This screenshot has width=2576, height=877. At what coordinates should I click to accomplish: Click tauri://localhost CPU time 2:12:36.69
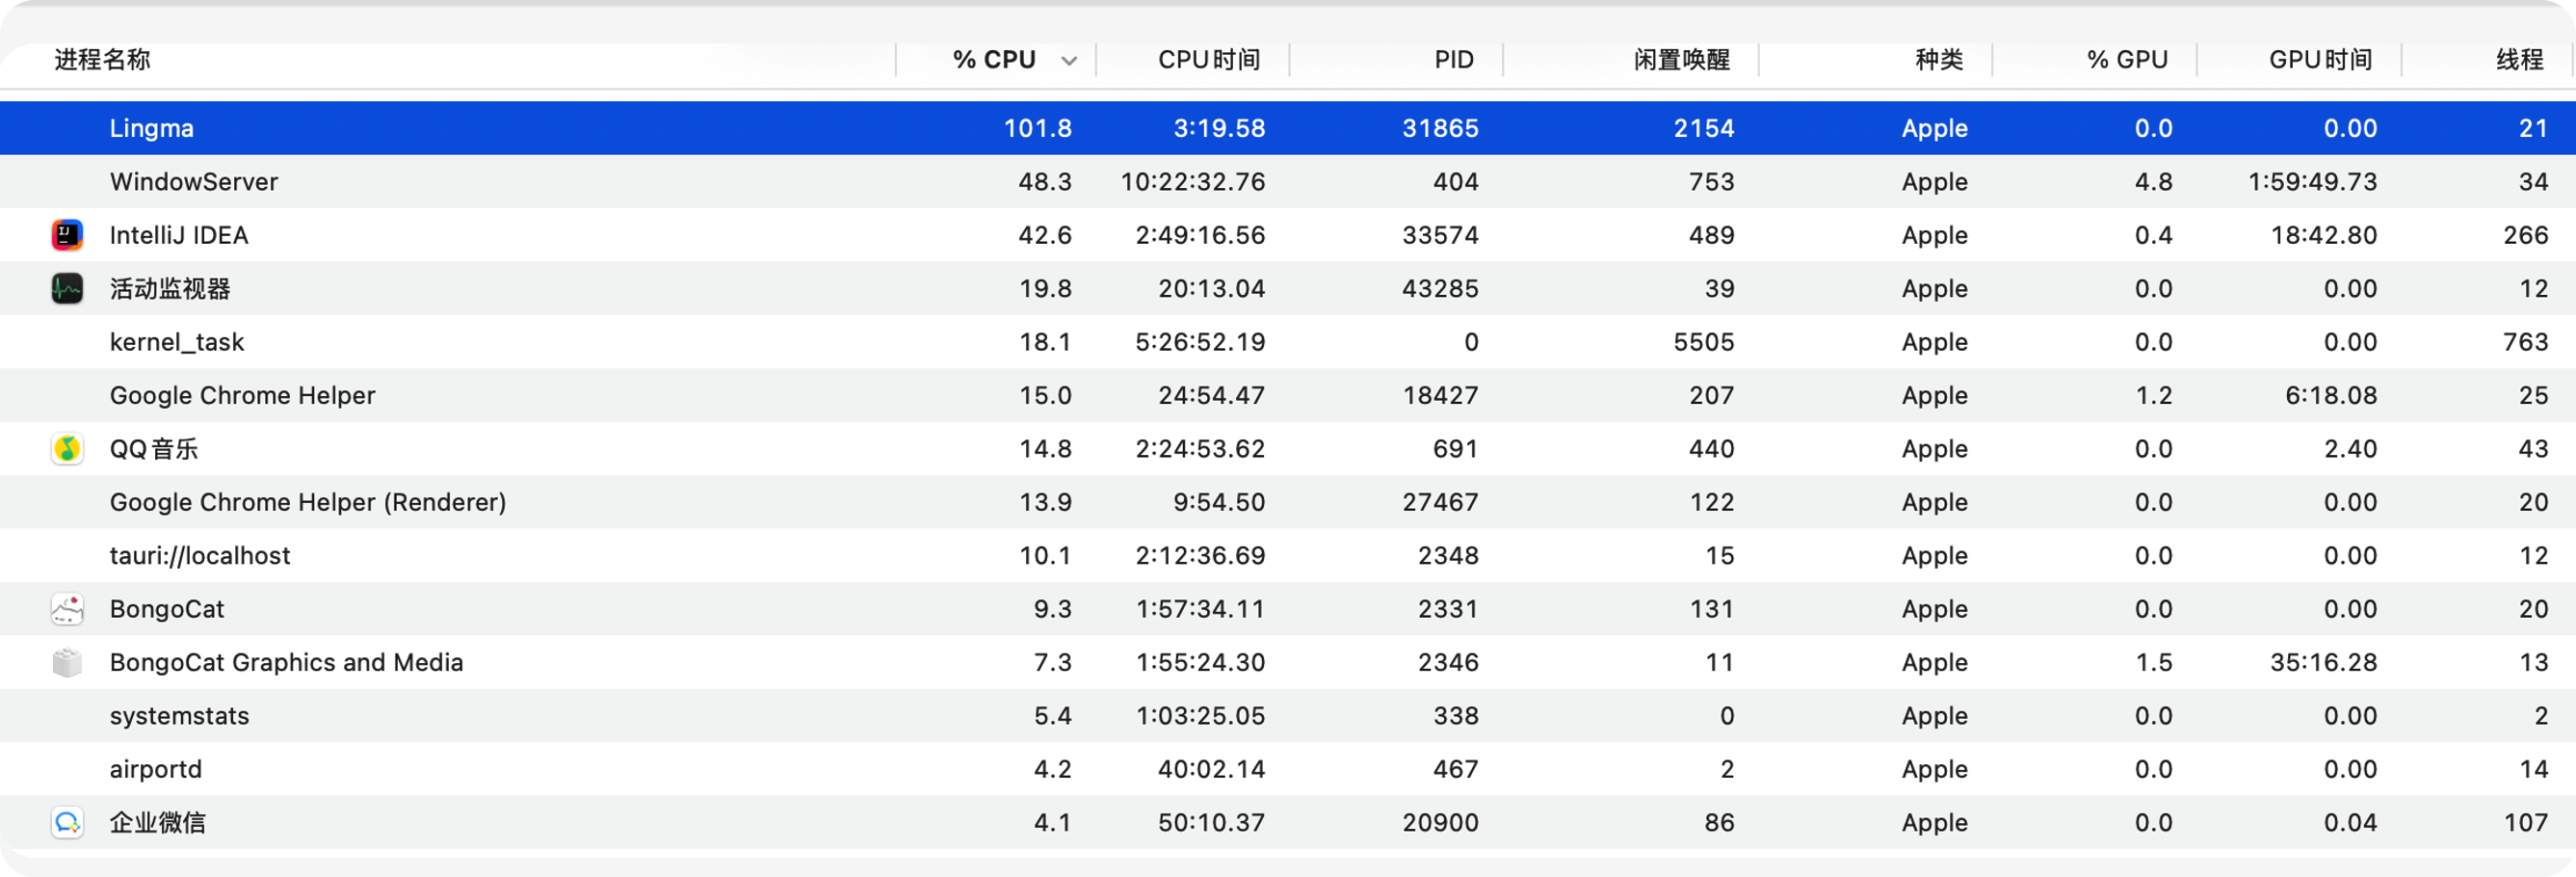[x=1200, y=555]
